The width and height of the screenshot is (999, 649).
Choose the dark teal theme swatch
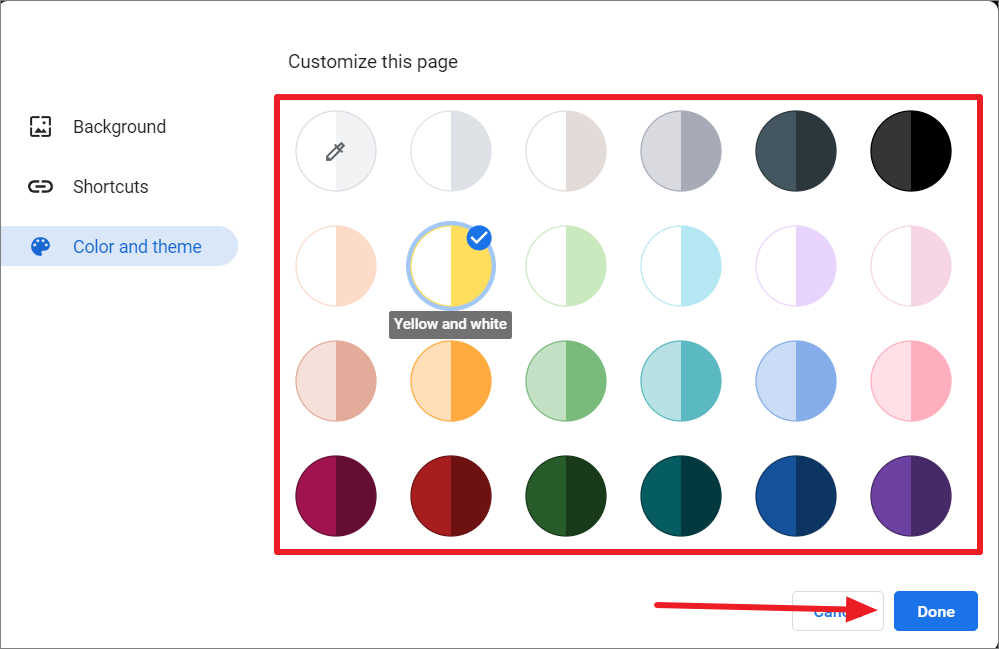coord(681,496)
